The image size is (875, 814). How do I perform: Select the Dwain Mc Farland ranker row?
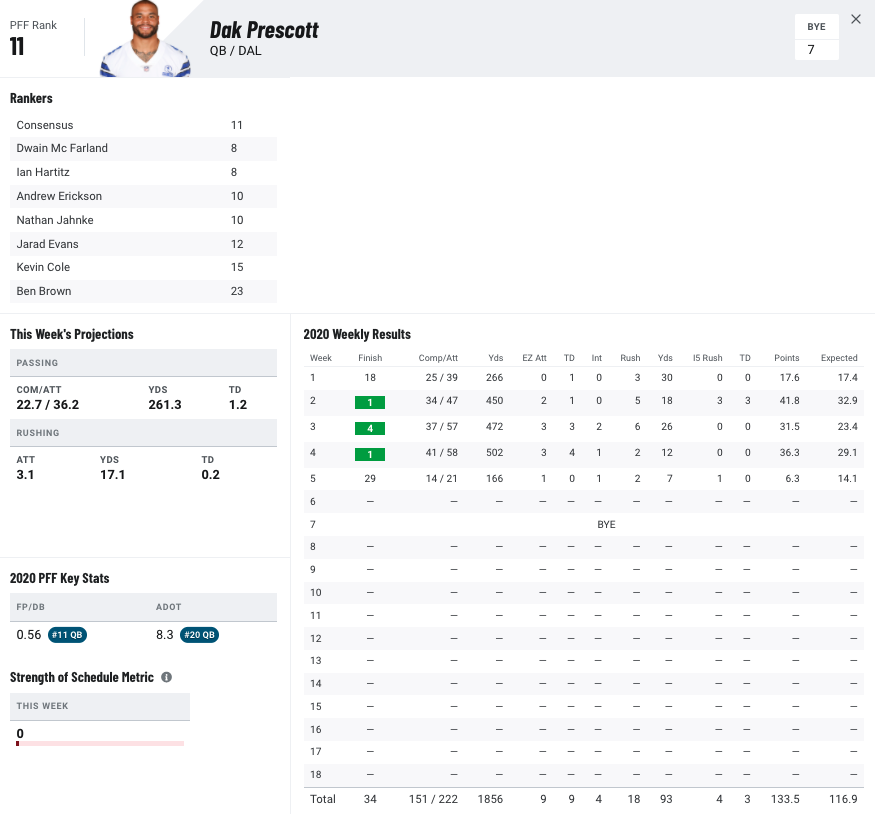tap(143, 148)
